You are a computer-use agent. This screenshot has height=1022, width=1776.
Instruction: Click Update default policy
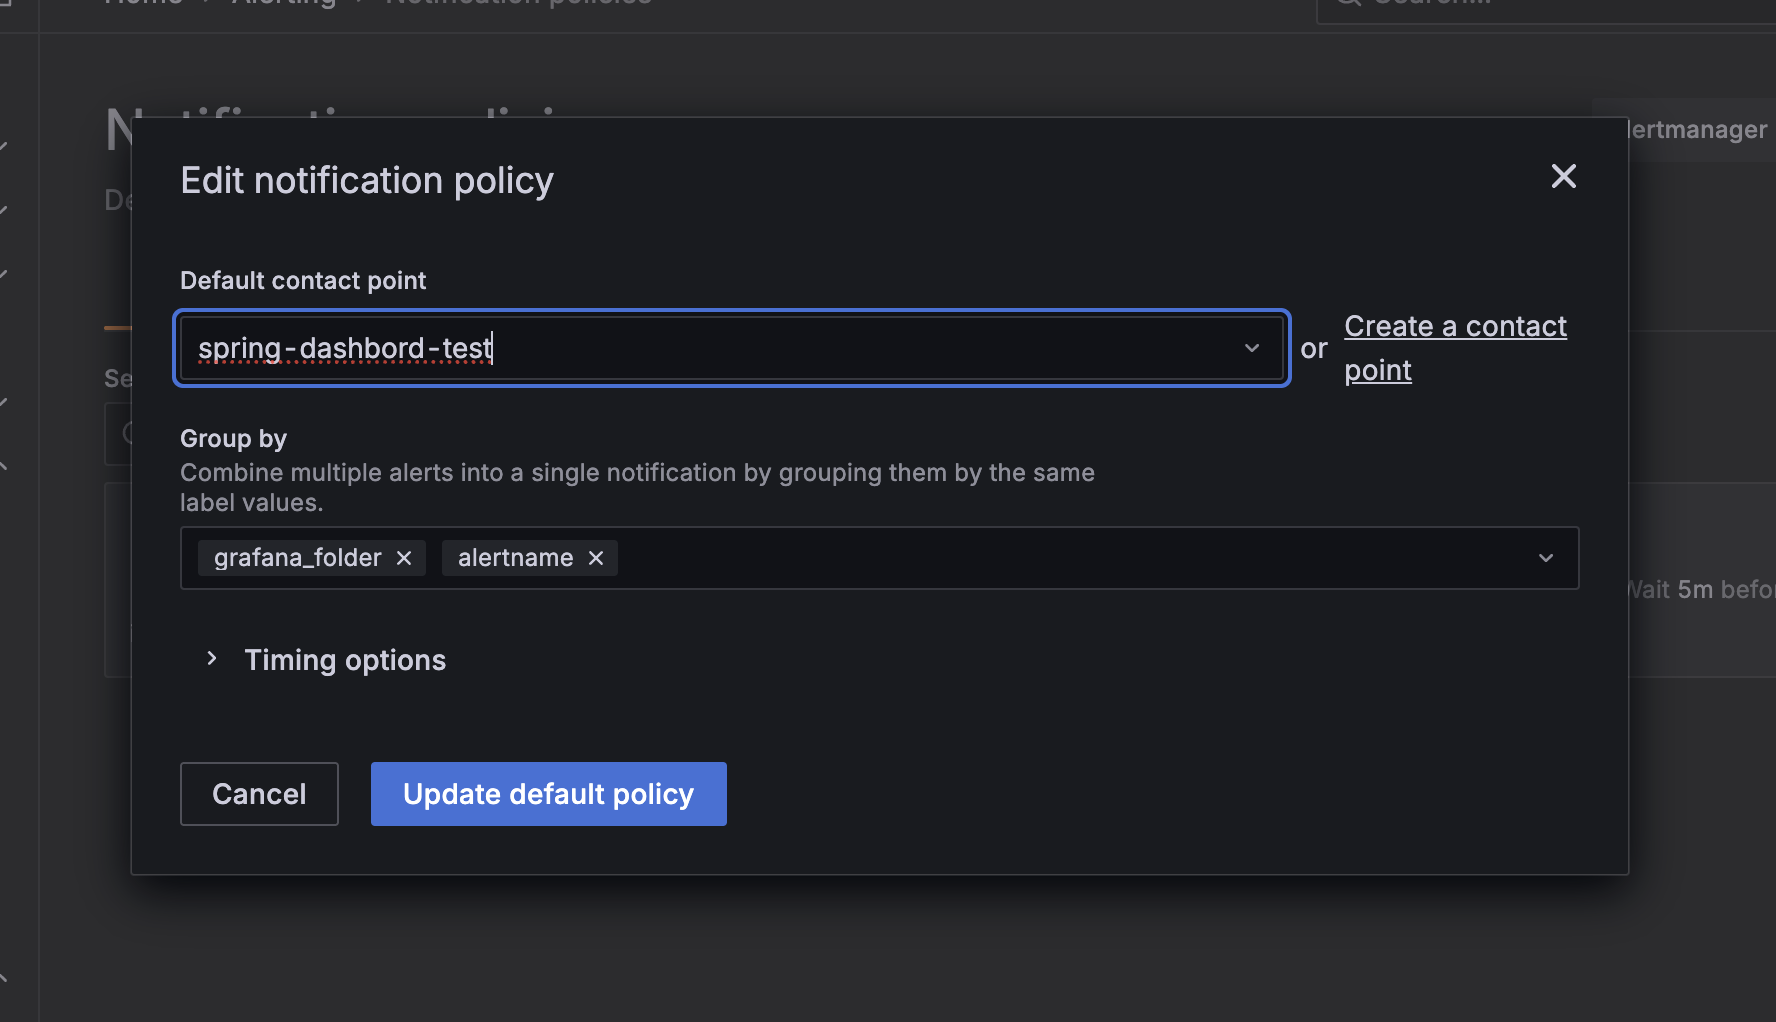tap(548, 794)
